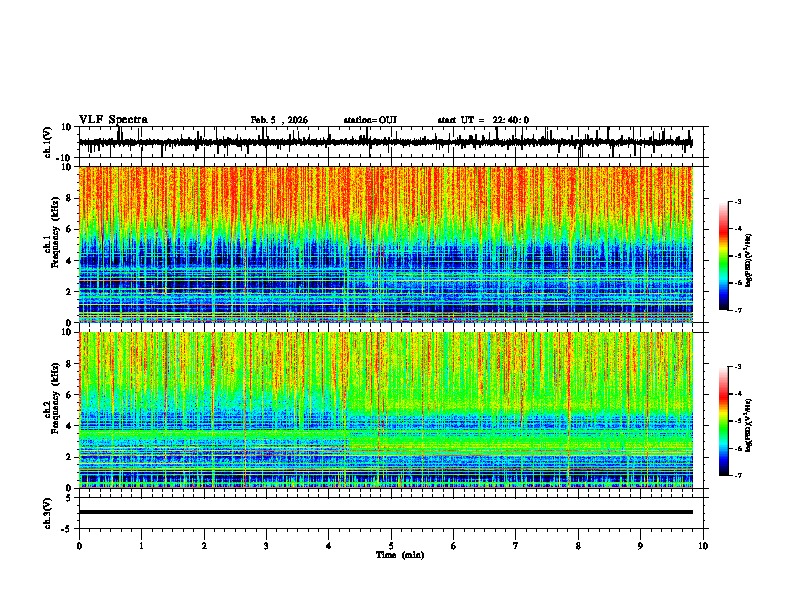The height and width of the screenshot is (612, 792).
Task: Select the ch.1 voltage waveform trace
Action: click(385, 143)
